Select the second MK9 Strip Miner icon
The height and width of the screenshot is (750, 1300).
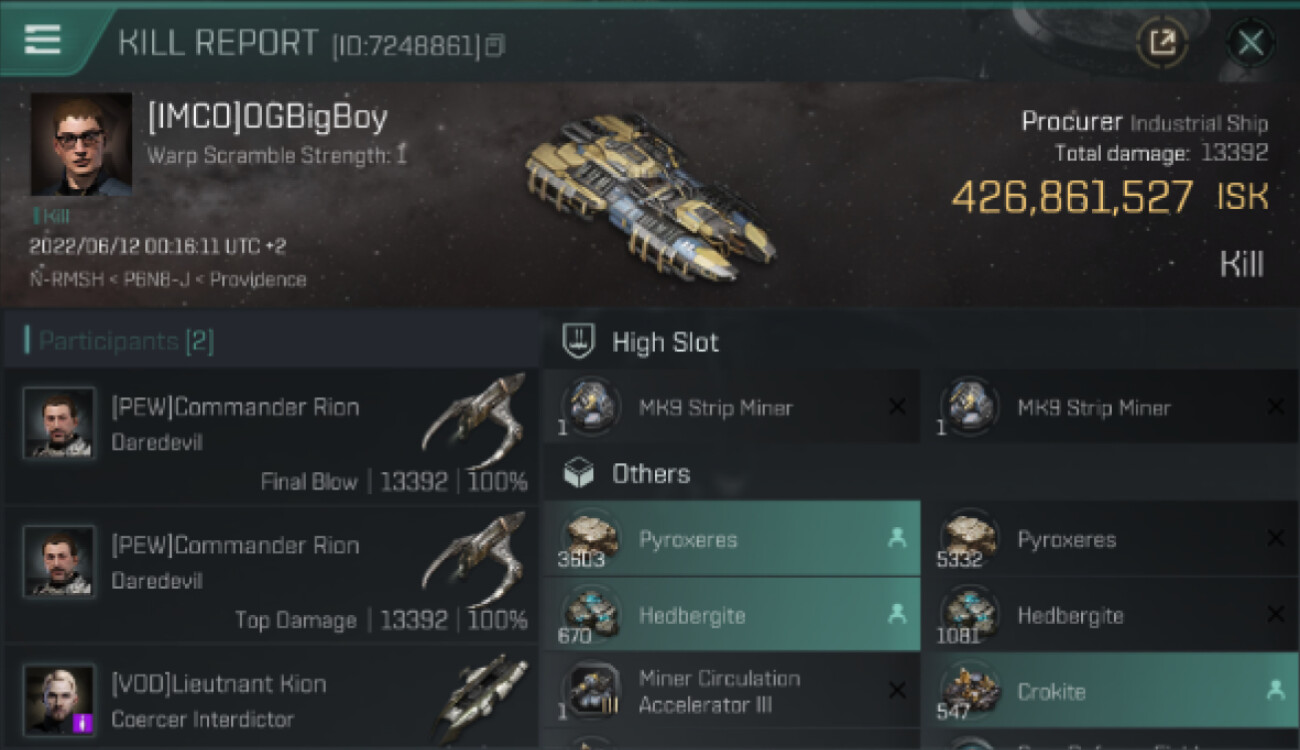(x=968, y=406)
